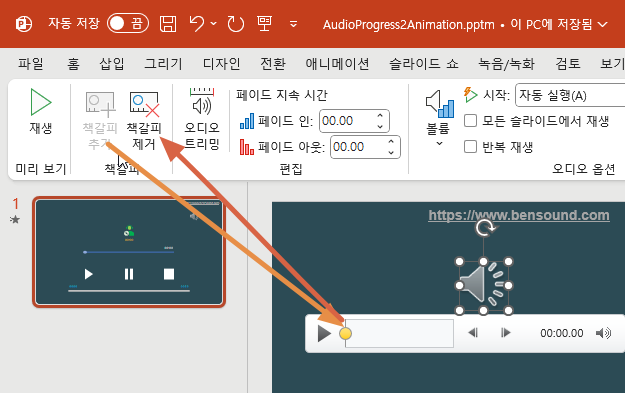Switch to the 애니메이션 (Animations) tab
The image size is (625, 393).
(338, 63)
